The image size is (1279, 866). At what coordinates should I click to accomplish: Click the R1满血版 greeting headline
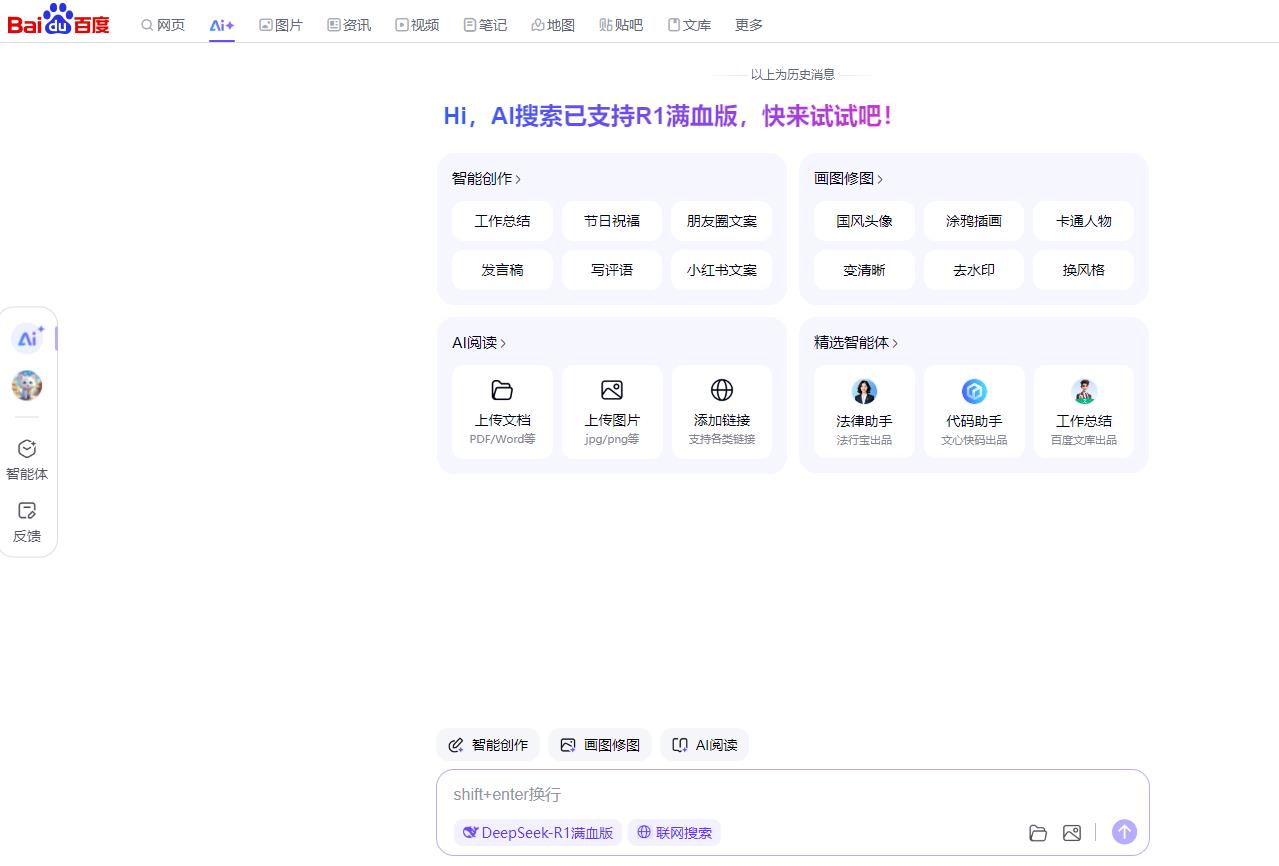click(667, 116)
